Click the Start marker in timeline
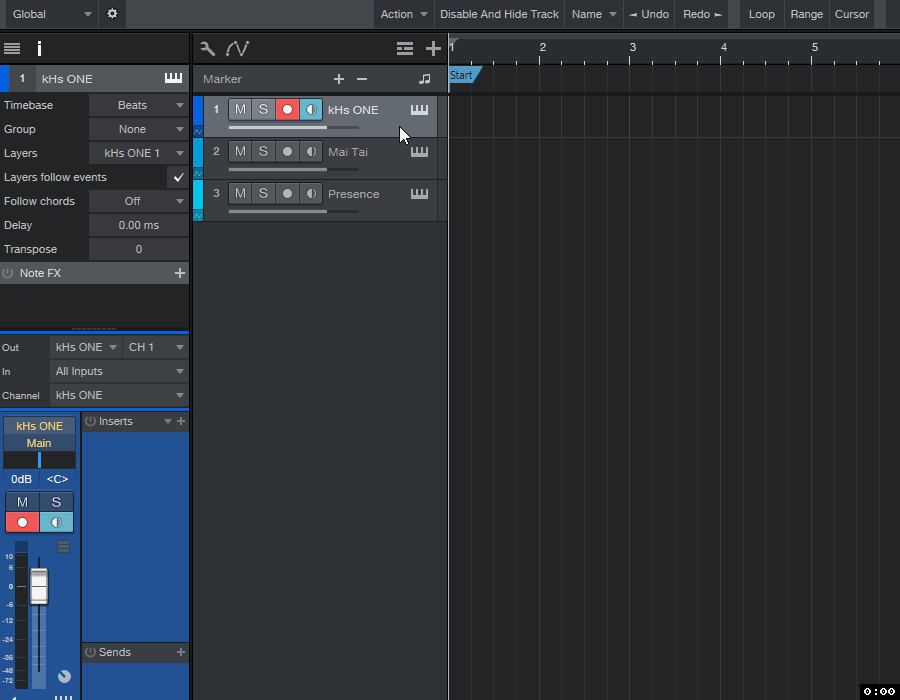This screenshot has width=900, height=700. pos(464,75)
